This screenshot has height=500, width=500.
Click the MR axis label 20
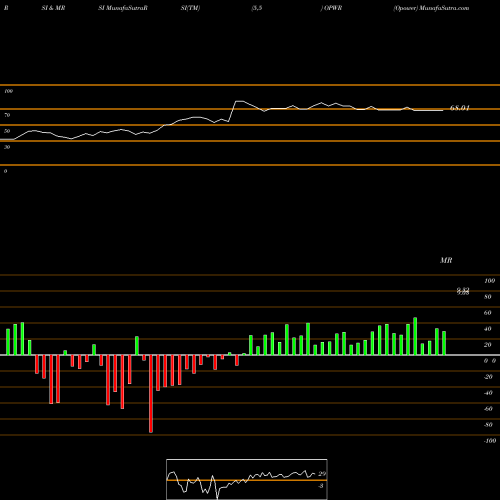[x=488, y=345]
